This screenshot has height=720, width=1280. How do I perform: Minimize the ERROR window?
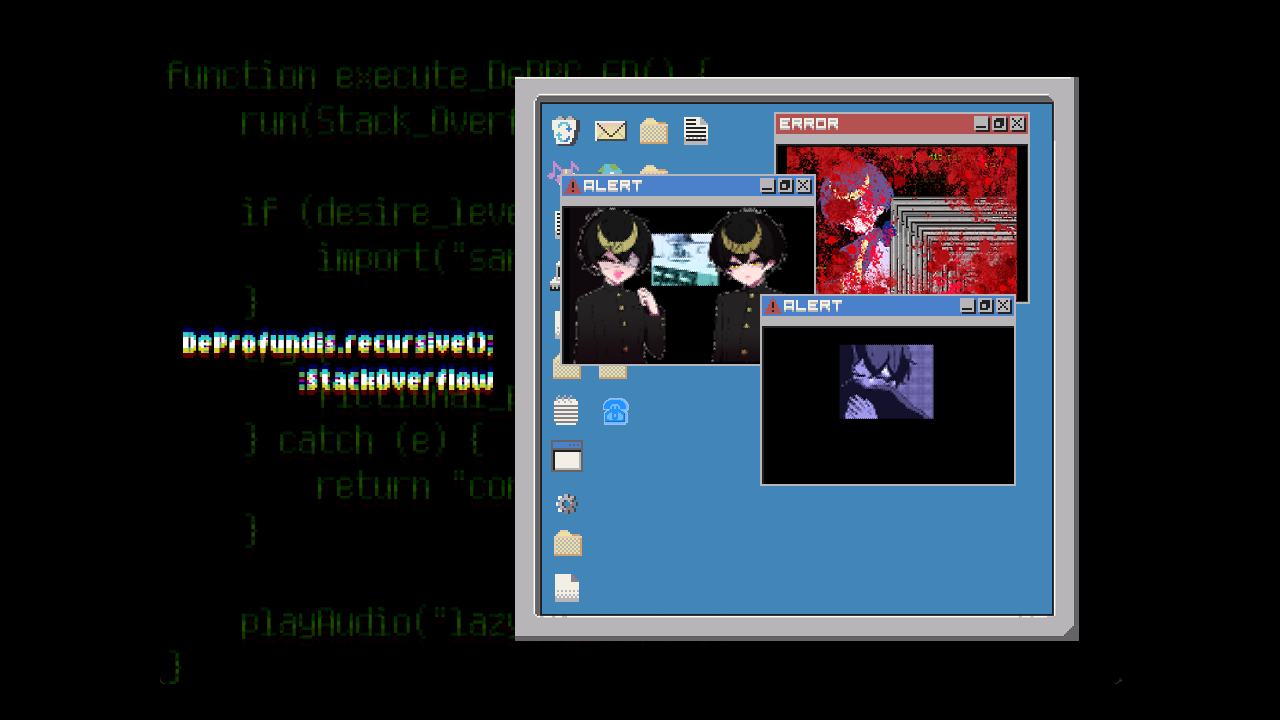(x=981, y=124)
